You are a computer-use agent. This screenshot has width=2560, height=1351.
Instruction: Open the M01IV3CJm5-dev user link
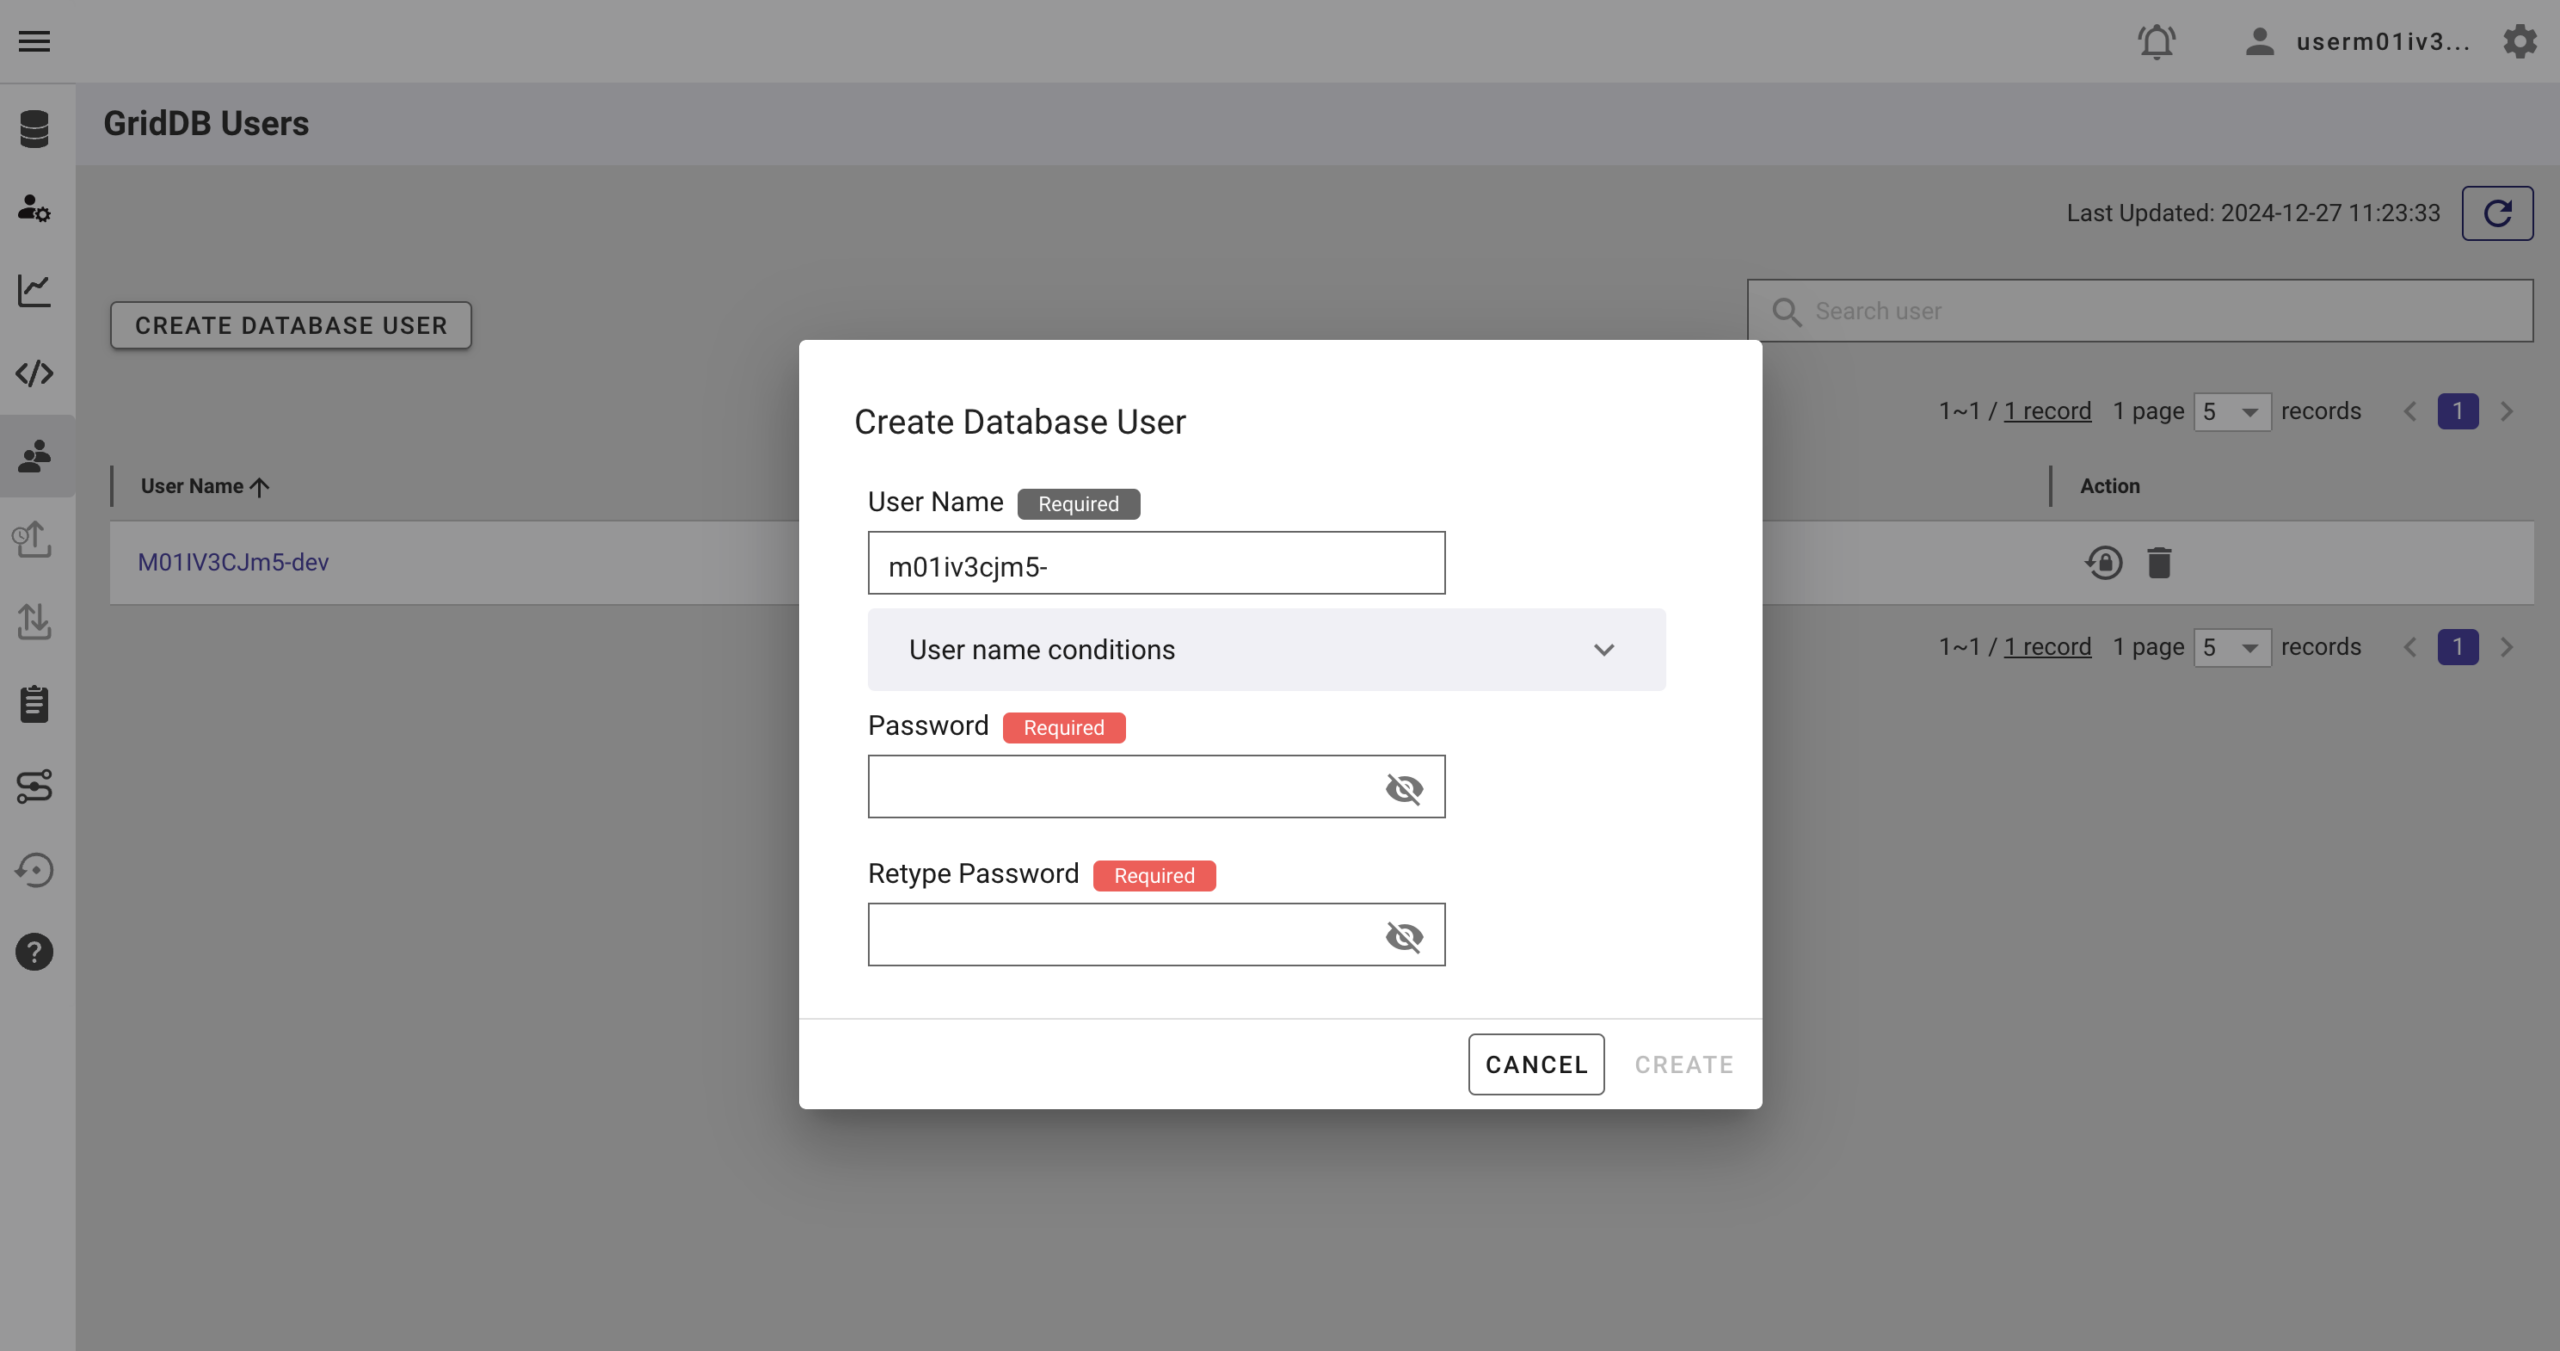coord(233,562)
